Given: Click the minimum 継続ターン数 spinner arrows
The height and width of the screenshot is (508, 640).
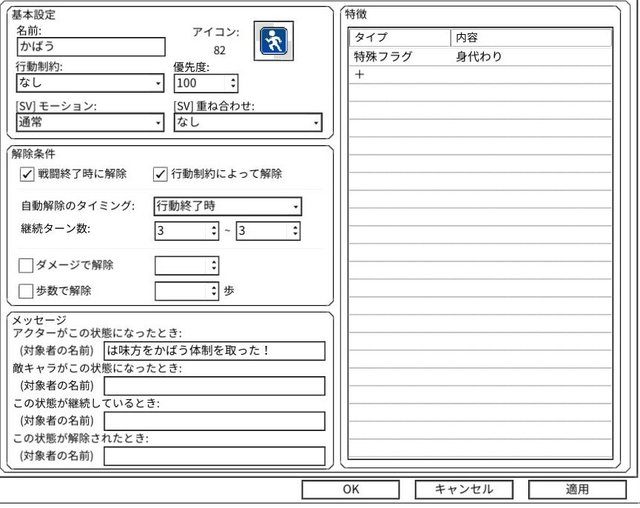Looking at the screenshot, I should point(213,231).
